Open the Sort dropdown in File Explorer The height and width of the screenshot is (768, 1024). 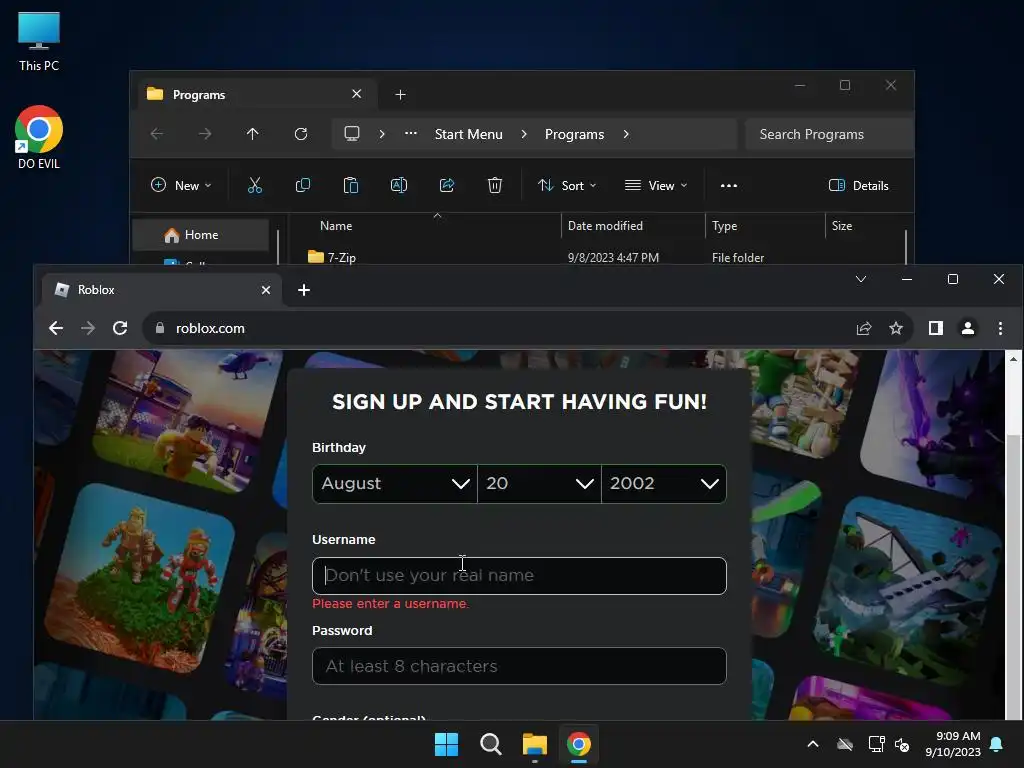(567, 185)
